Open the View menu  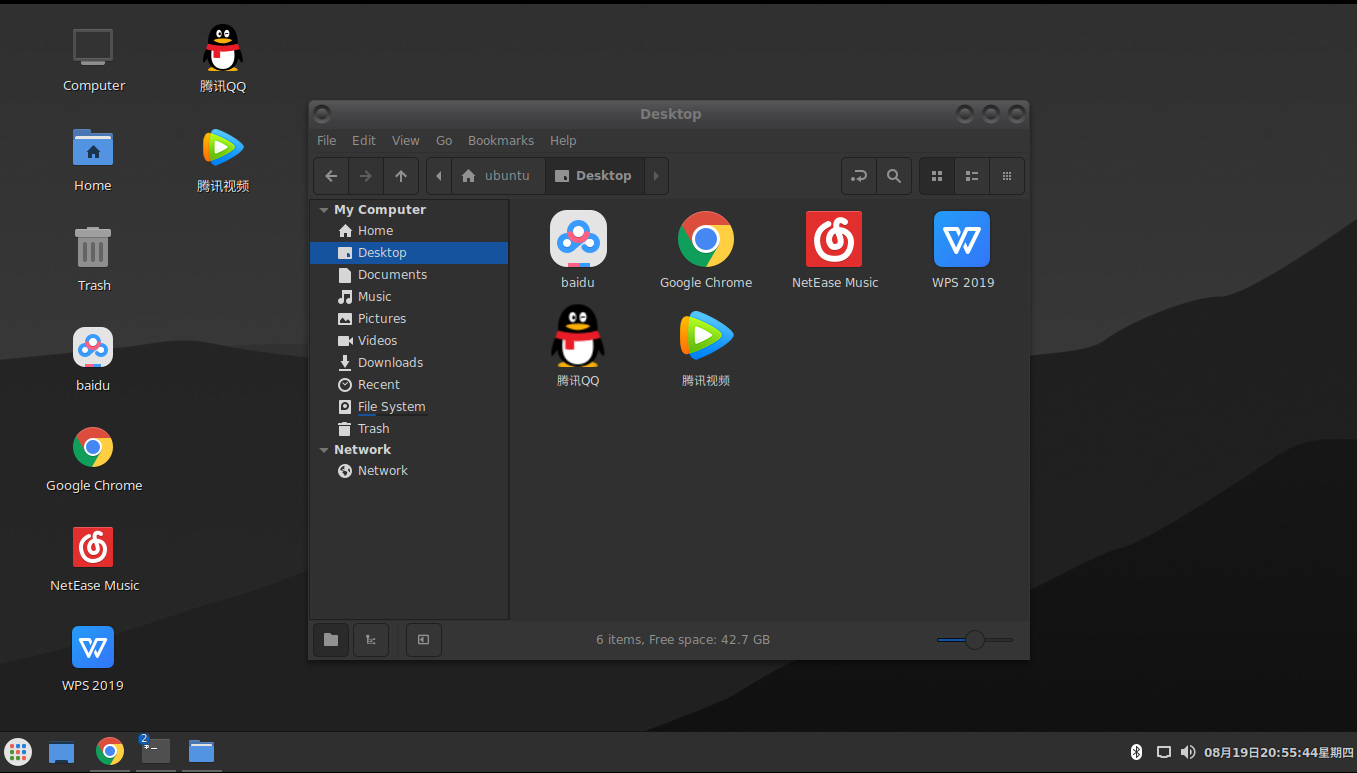pyautogui.click(x=406, y=141)
